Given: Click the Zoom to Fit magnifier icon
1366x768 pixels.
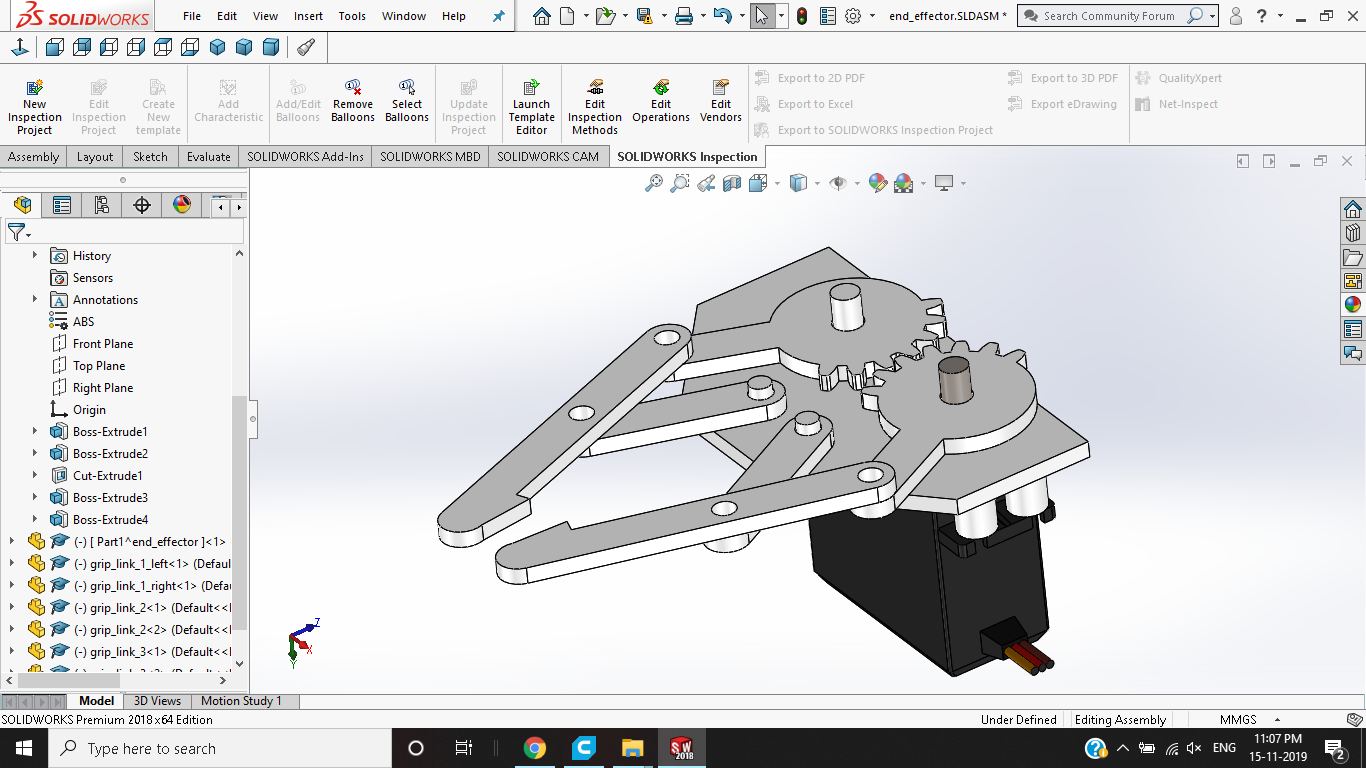Looking at the screenshot, I should [x=654, y=183].
